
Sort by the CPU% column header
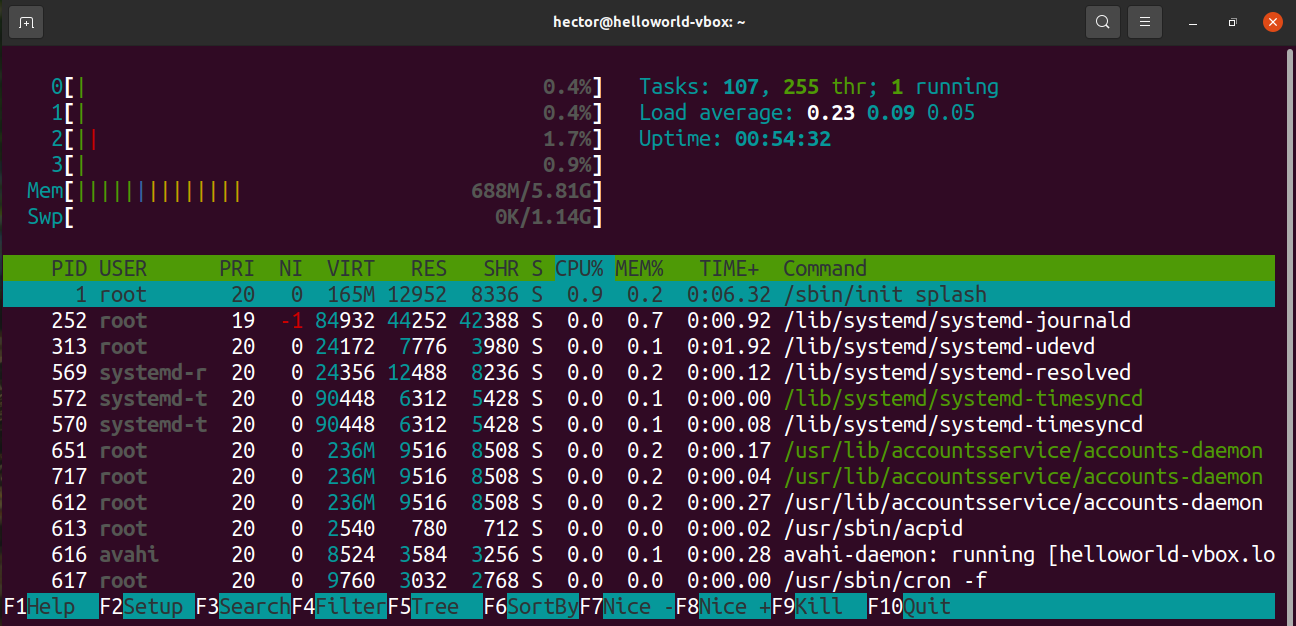coord(580,269)
